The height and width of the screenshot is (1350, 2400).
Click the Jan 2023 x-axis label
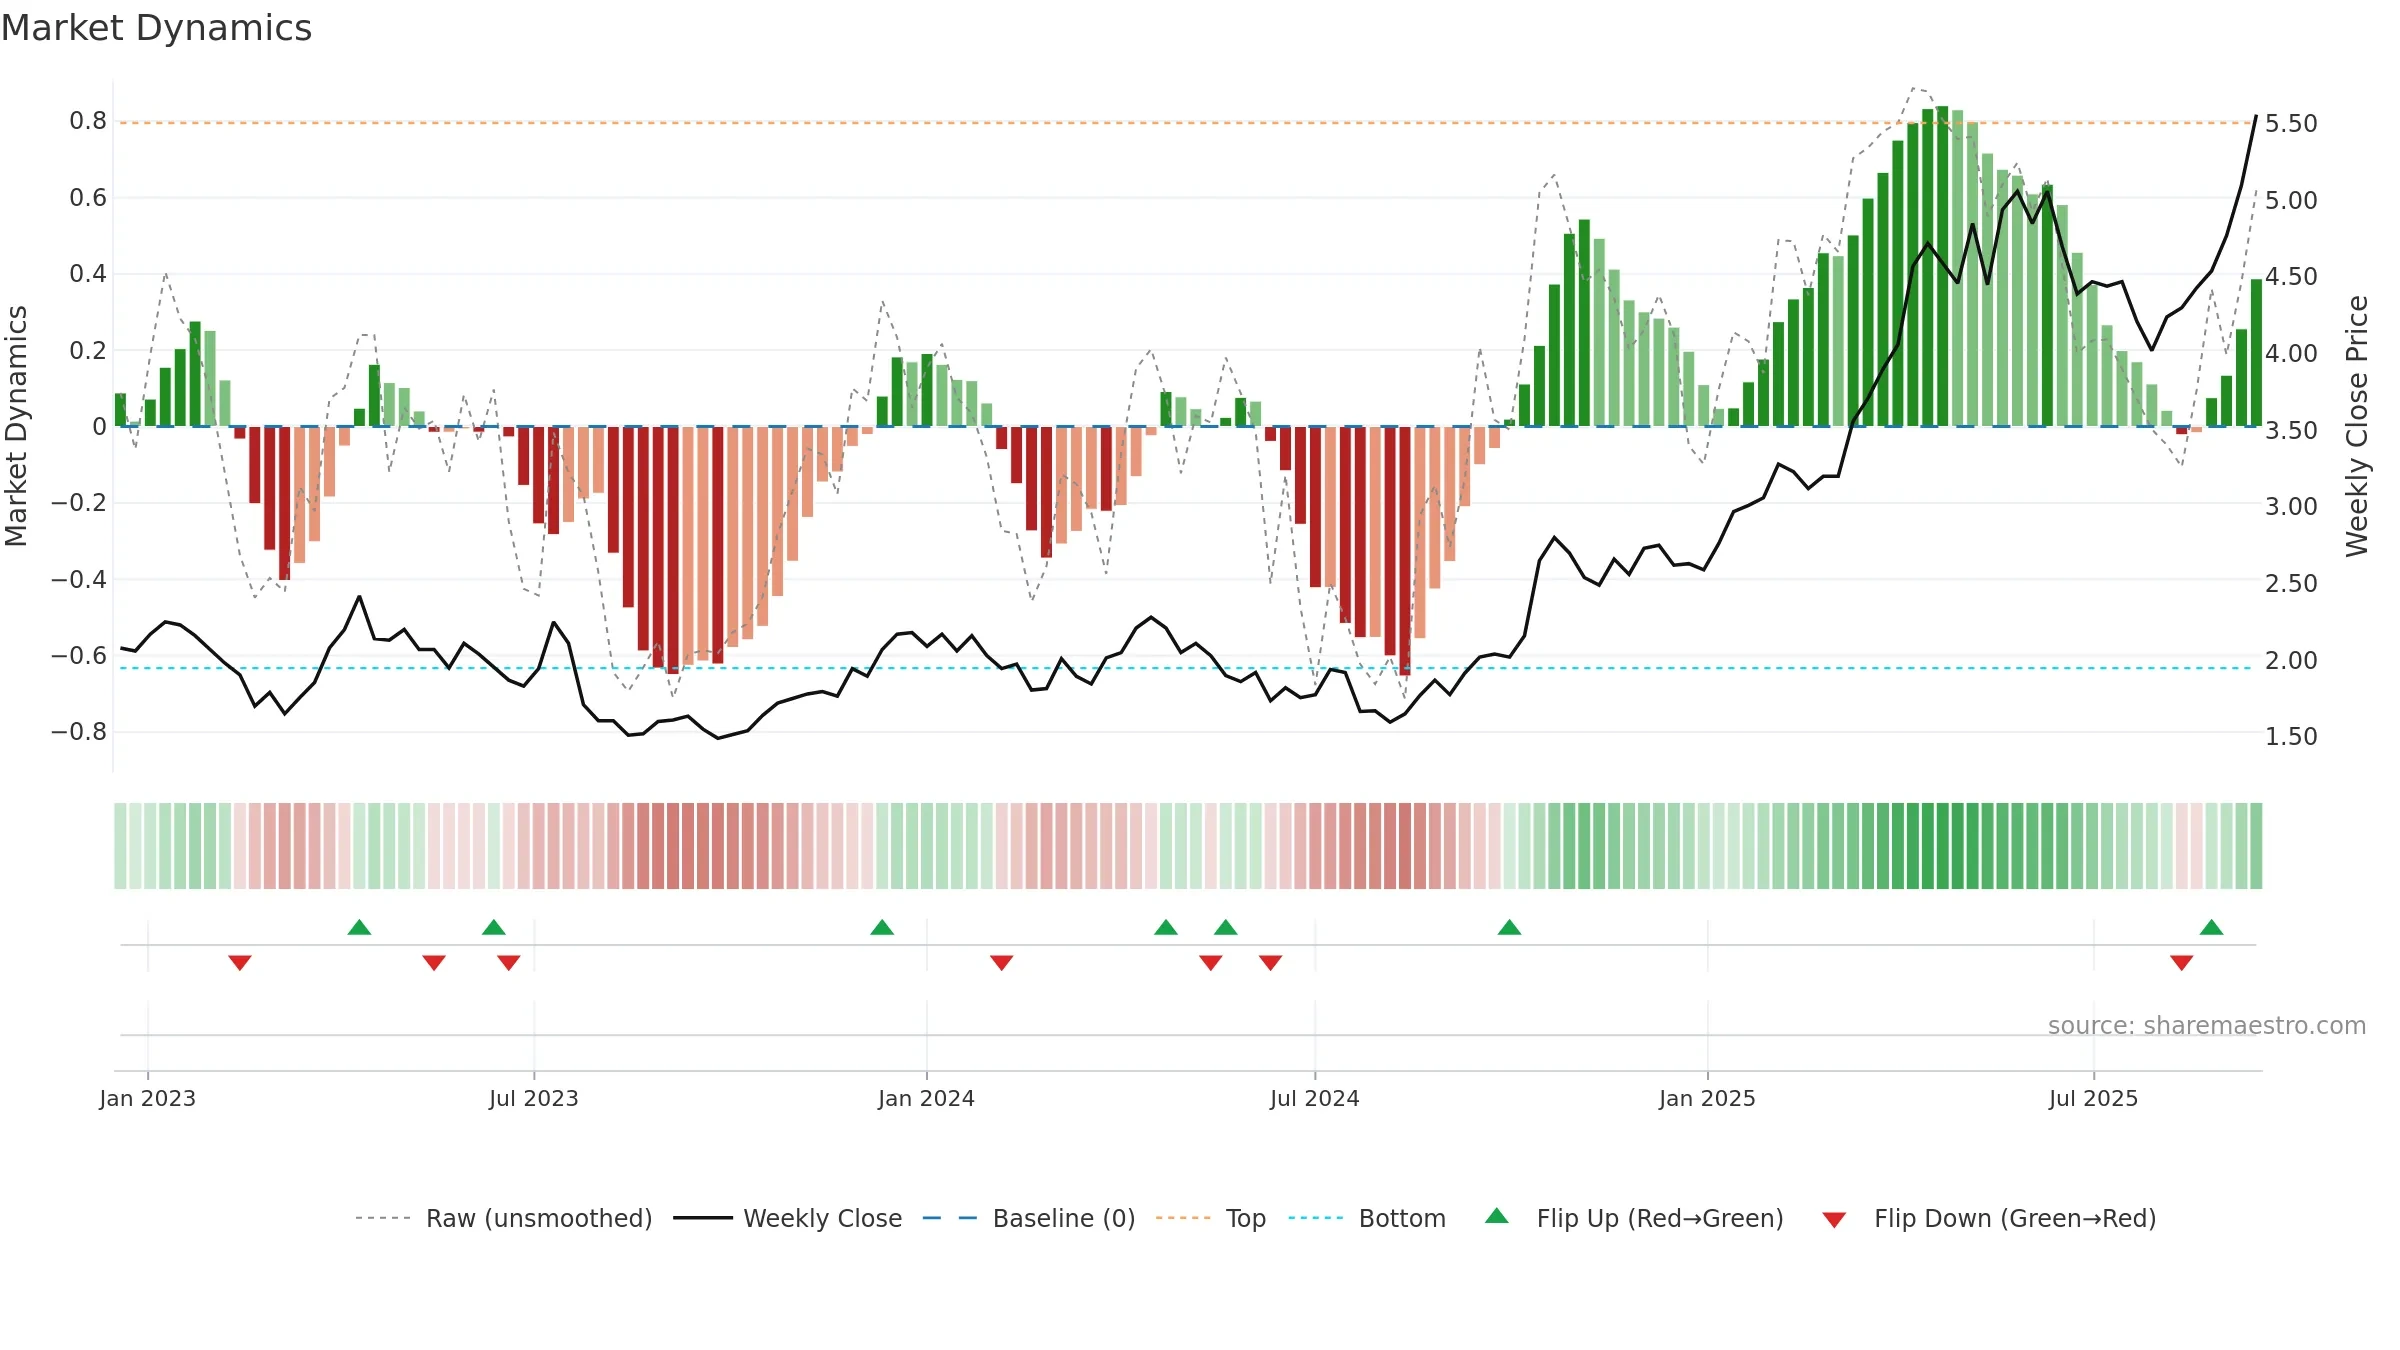click(148, 1098)
